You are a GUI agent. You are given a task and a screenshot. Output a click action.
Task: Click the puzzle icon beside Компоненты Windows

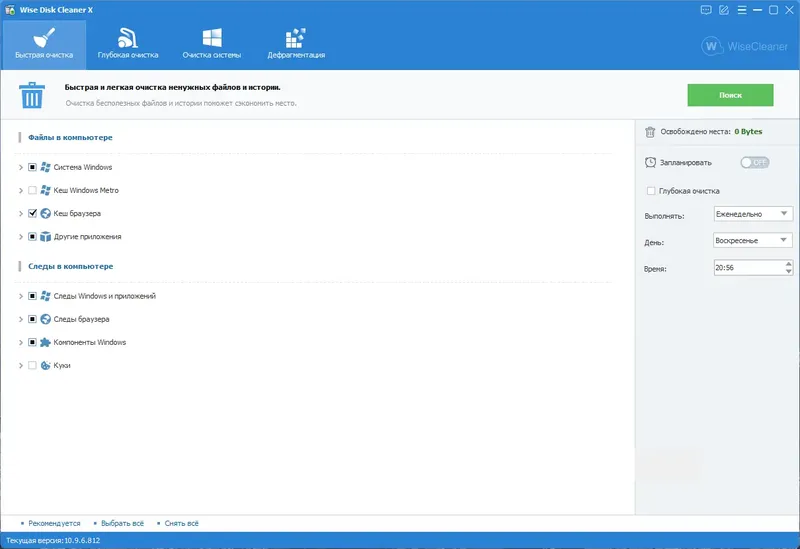tap(45, 342)
